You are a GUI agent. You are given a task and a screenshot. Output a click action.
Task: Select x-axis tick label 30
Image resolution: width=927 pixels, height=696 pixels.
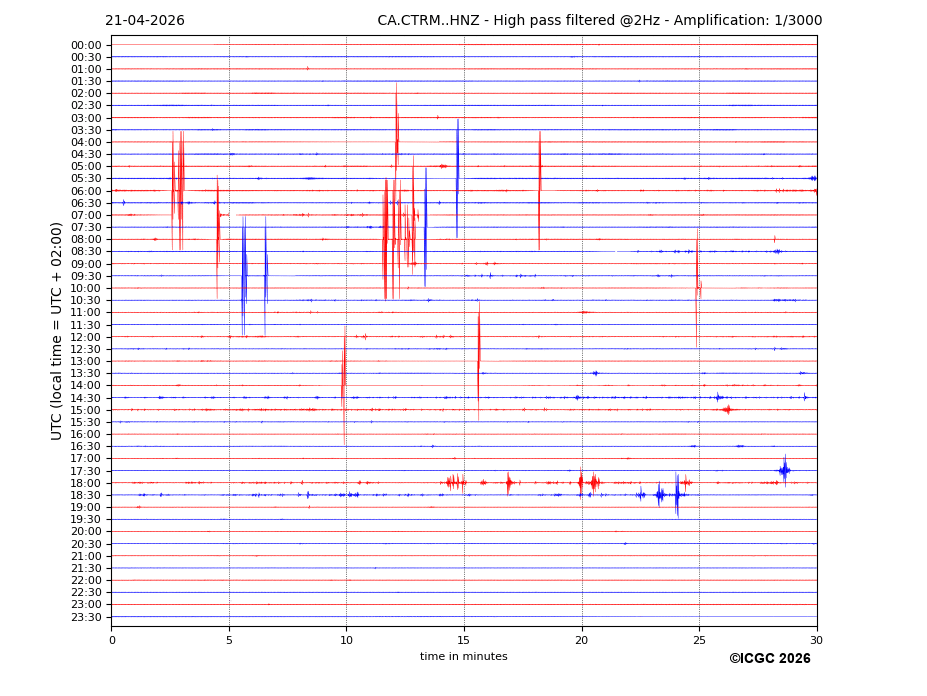coord(816,640)
